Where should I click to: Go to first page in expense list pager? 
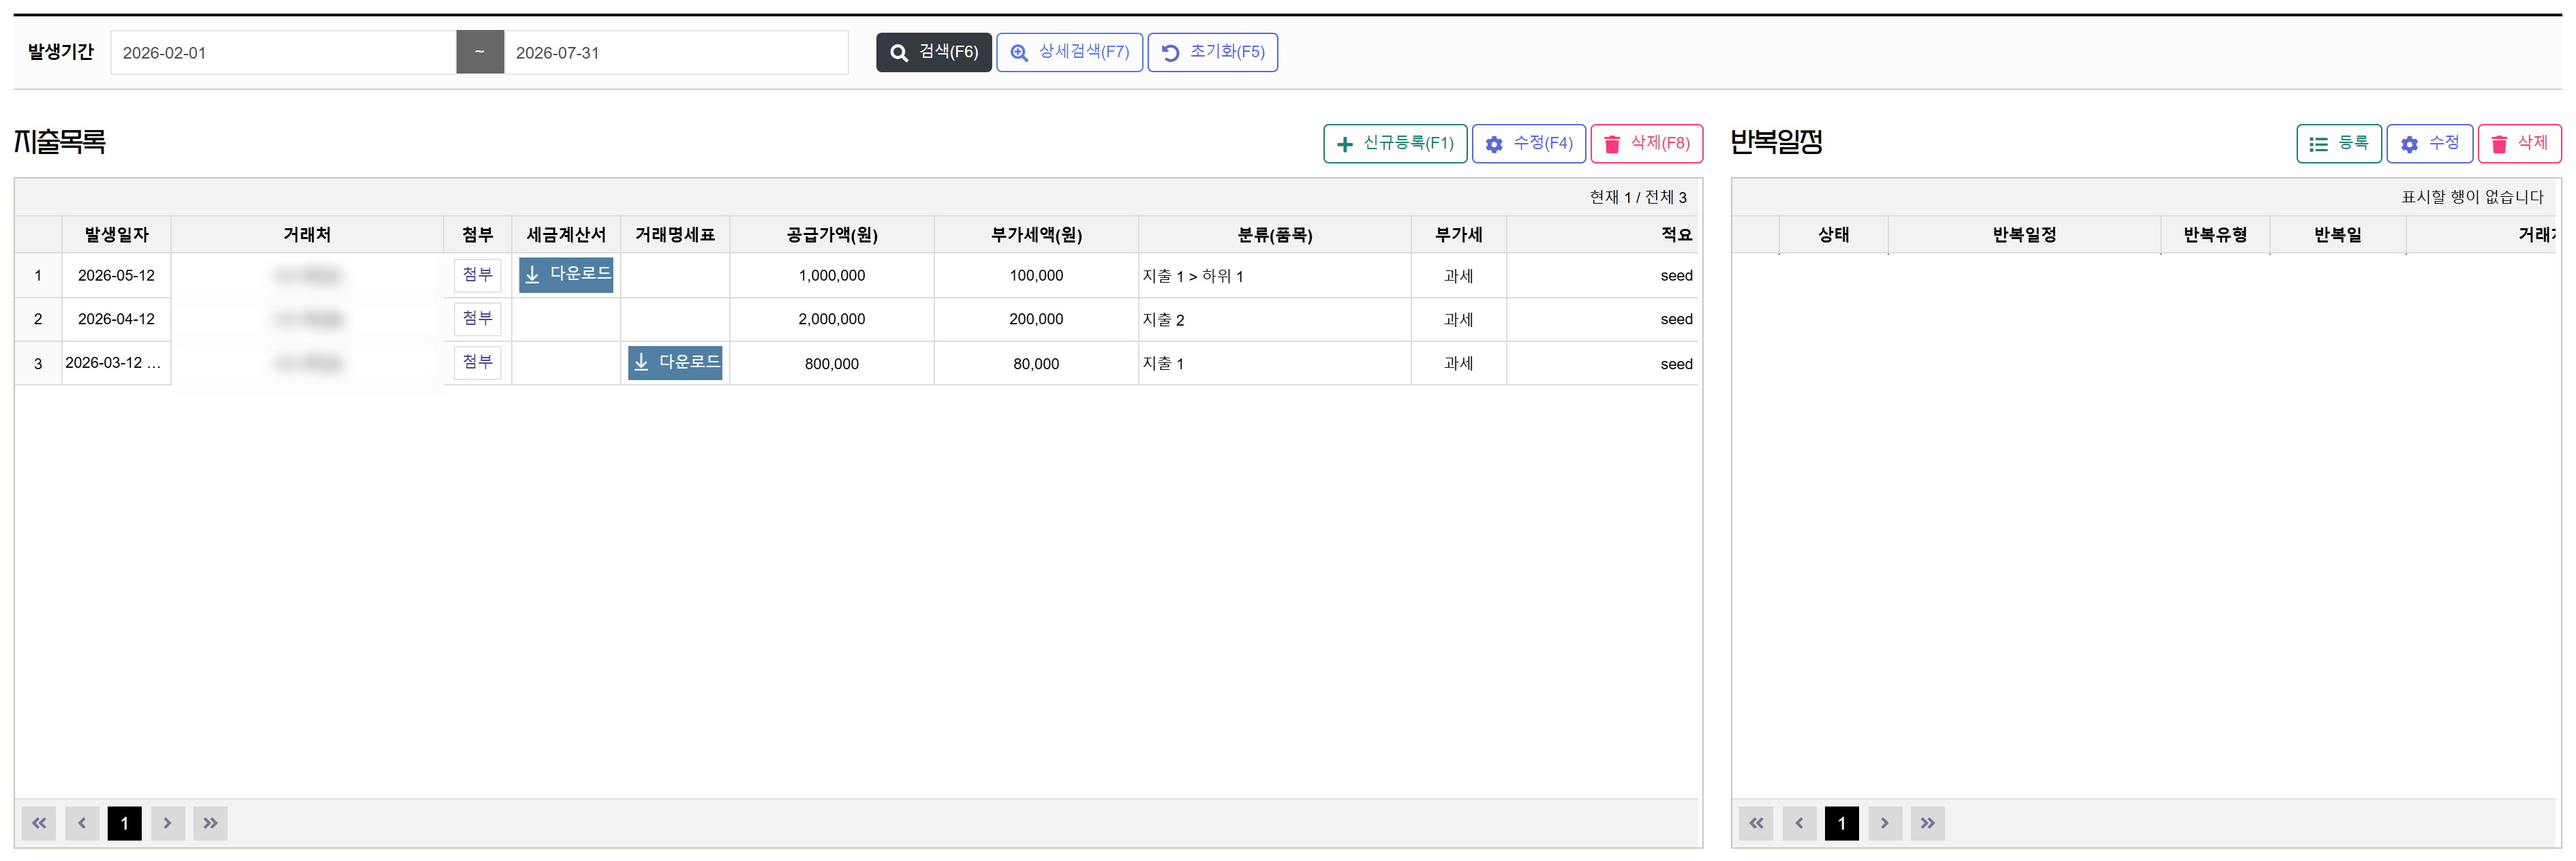39,823
